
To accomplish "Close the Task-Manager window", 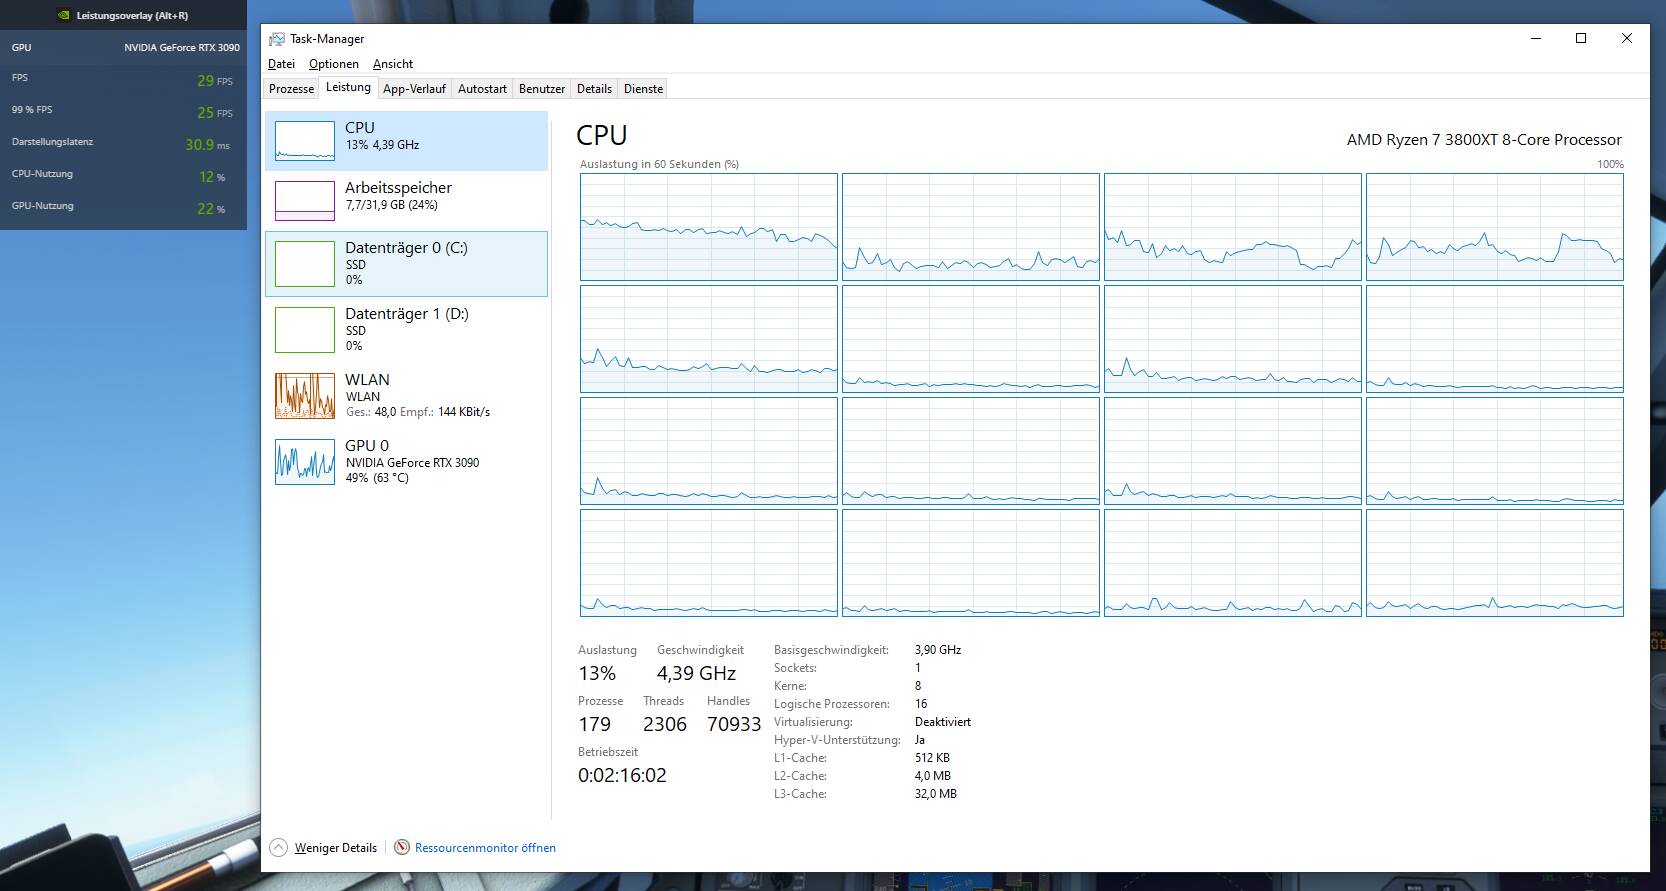I will (x=1627, y=39).
